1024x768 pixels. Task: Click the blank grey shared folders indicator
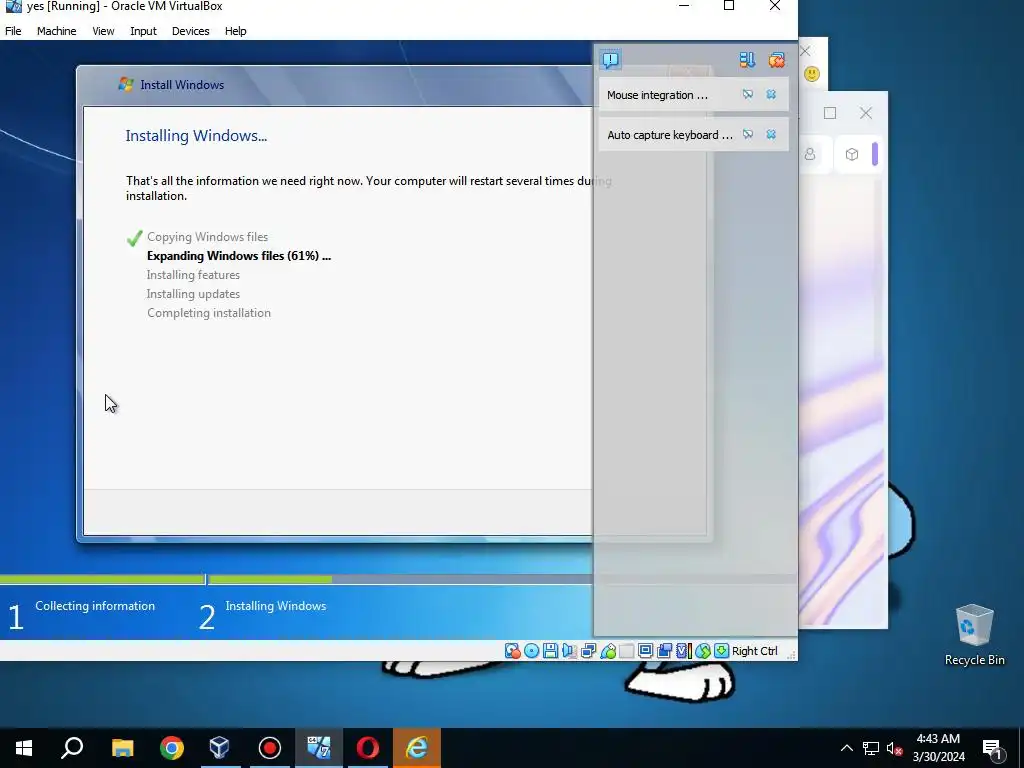[x=626, y=650]
